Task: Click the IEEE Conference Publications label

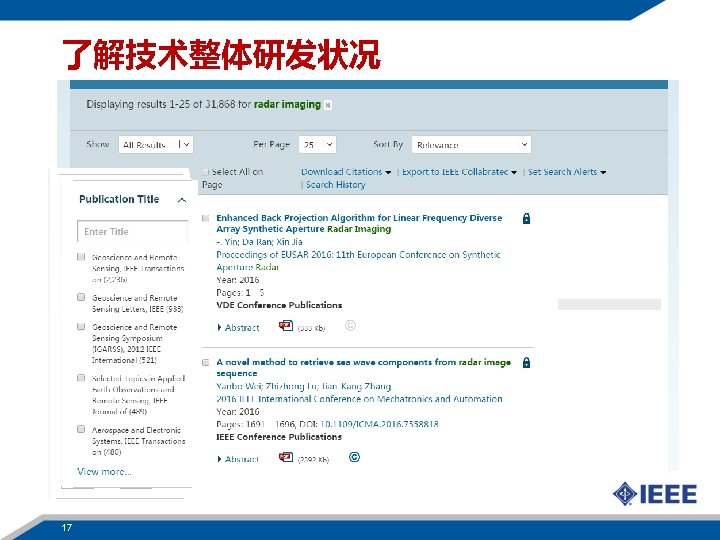Action: [279, 437]
